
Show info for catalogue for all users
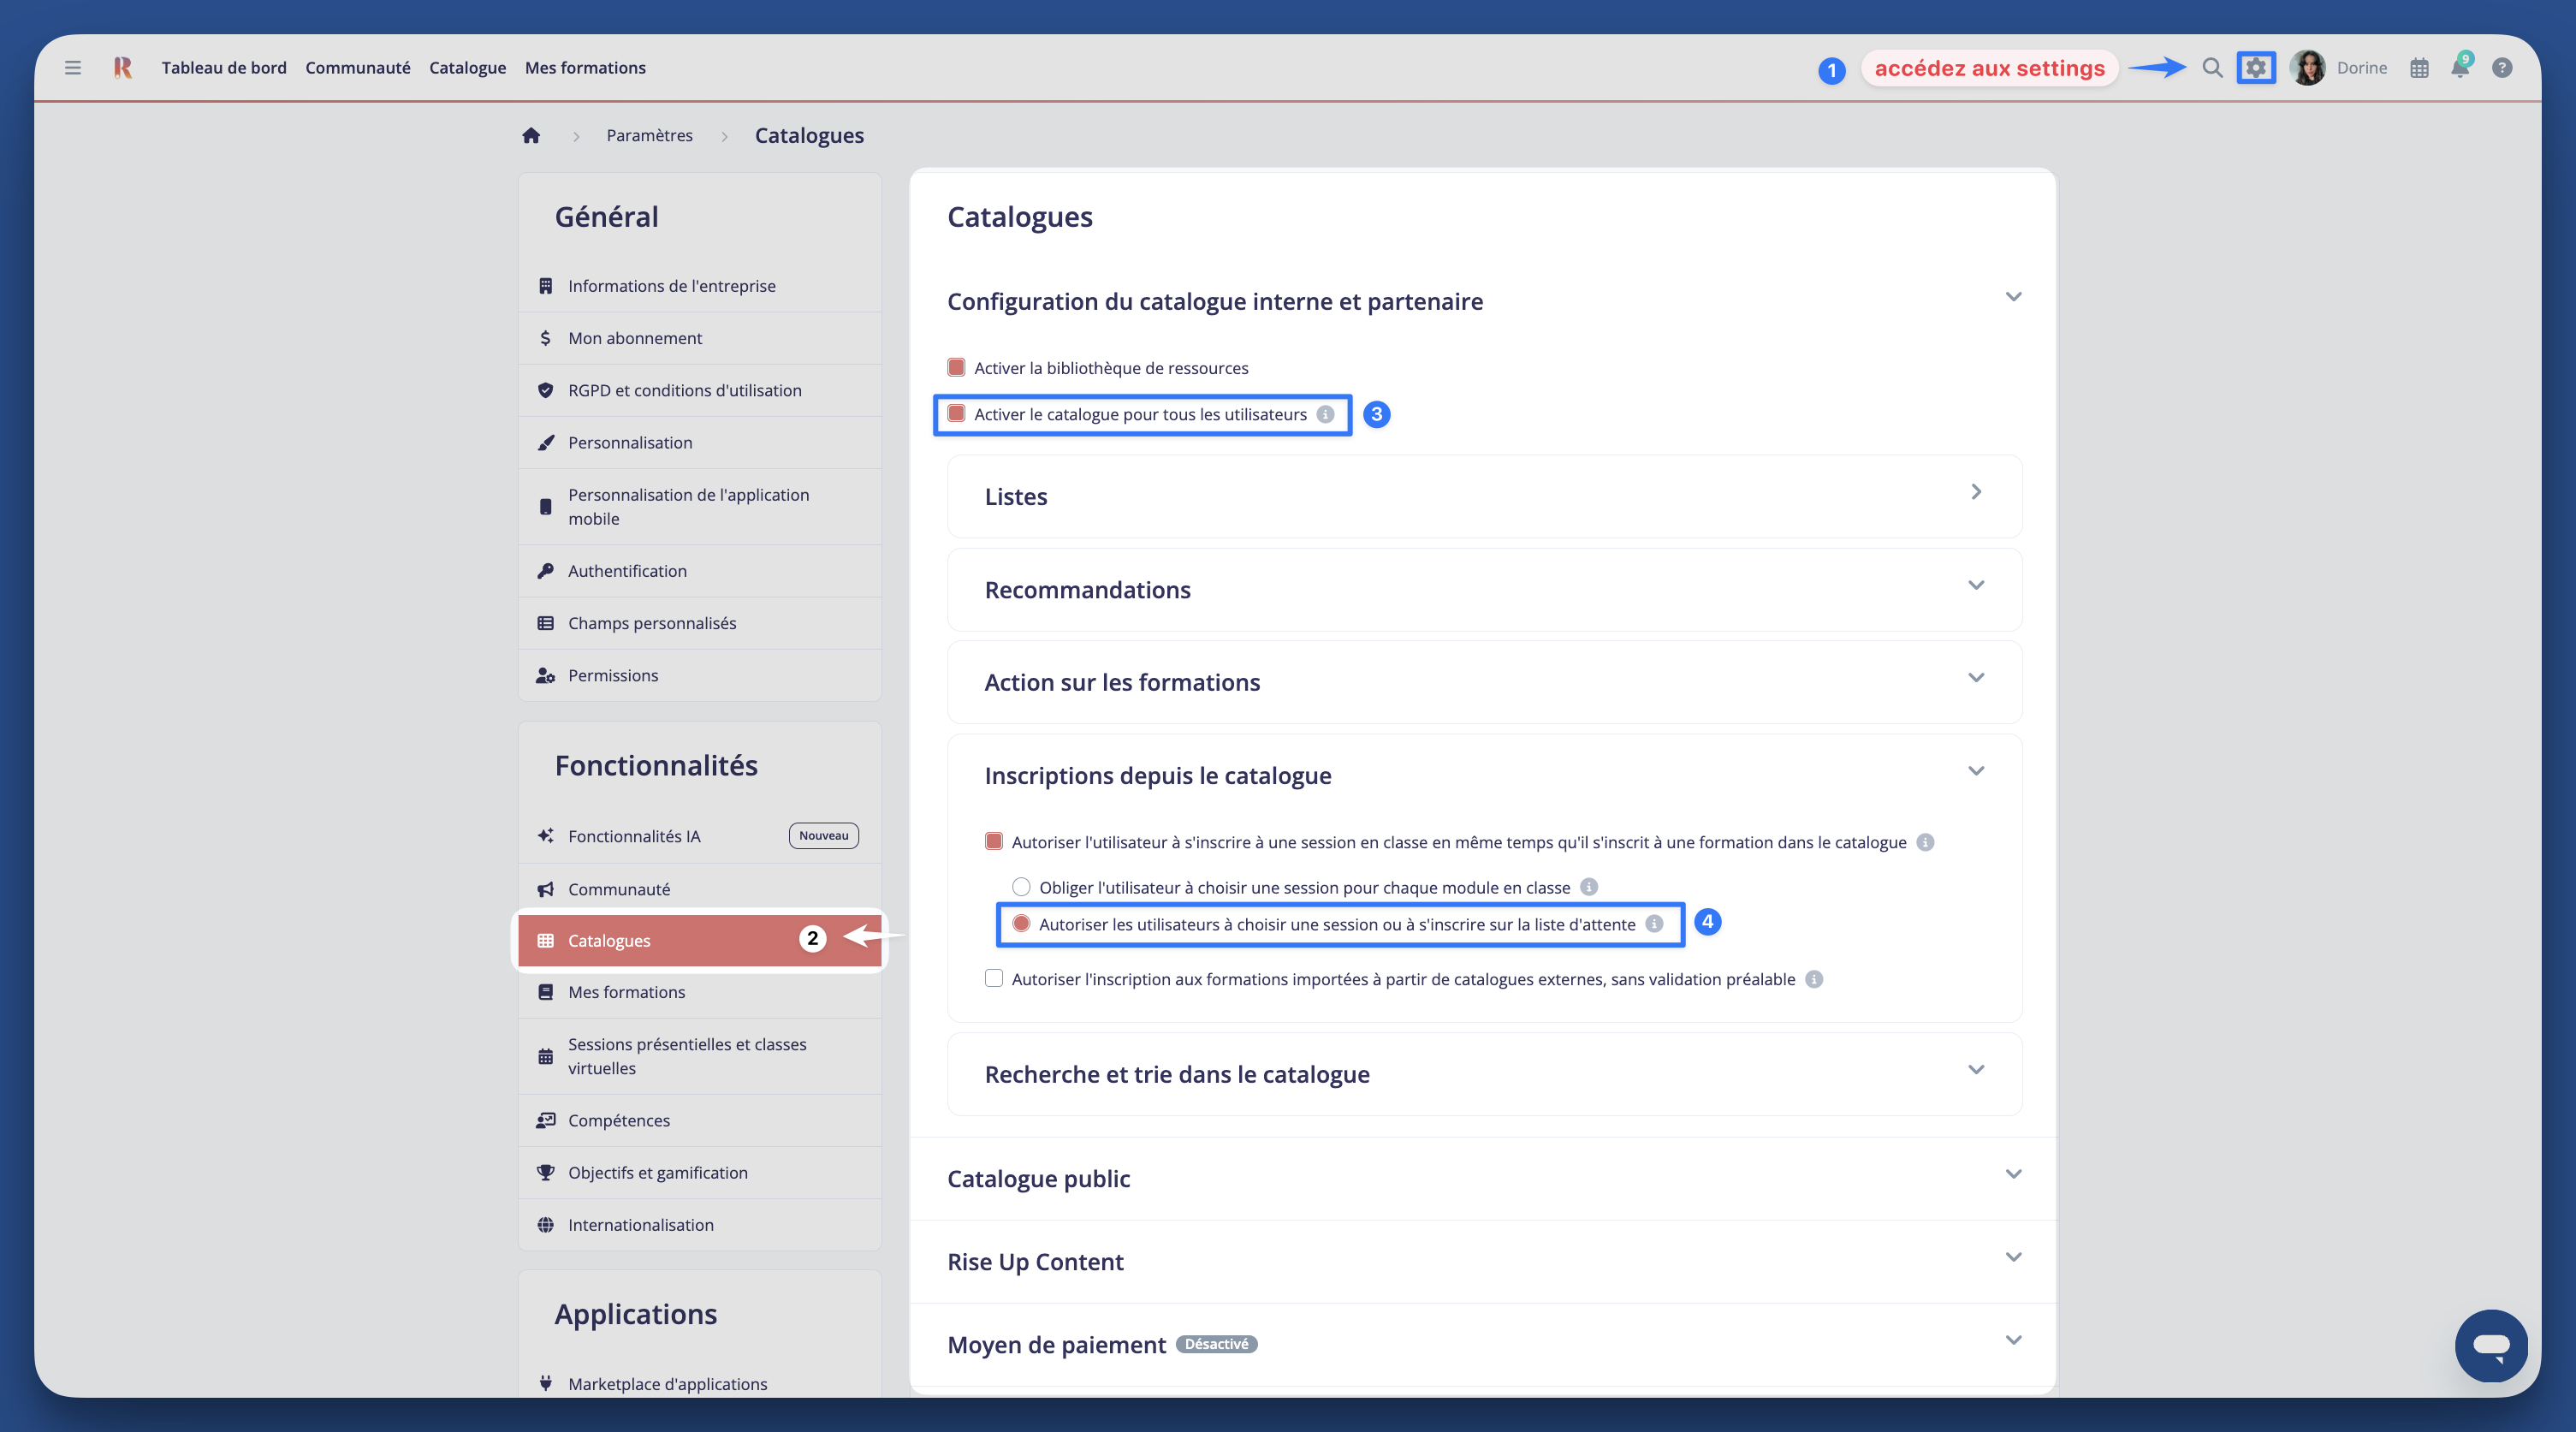(1325, 414)
